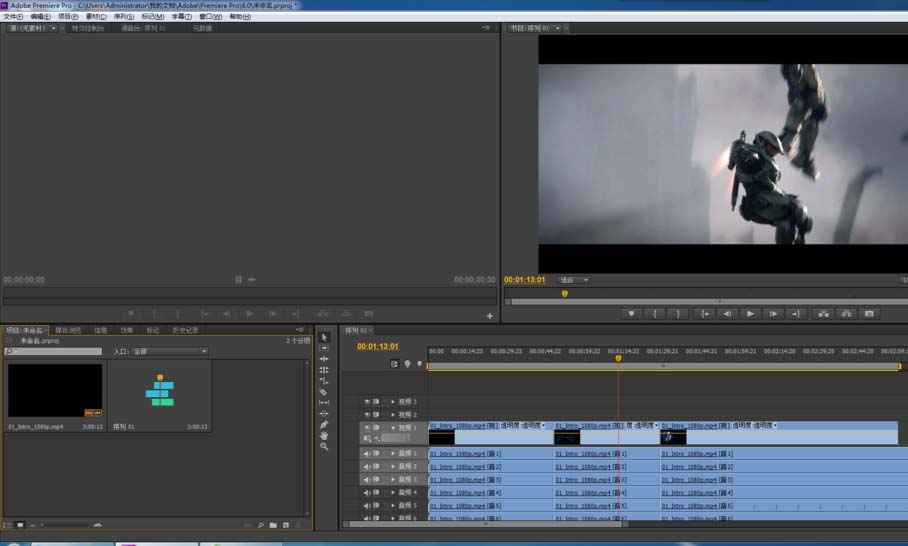Open the 编辑 menu
This screenshot has width=908, height=546.
coord(41,17)
